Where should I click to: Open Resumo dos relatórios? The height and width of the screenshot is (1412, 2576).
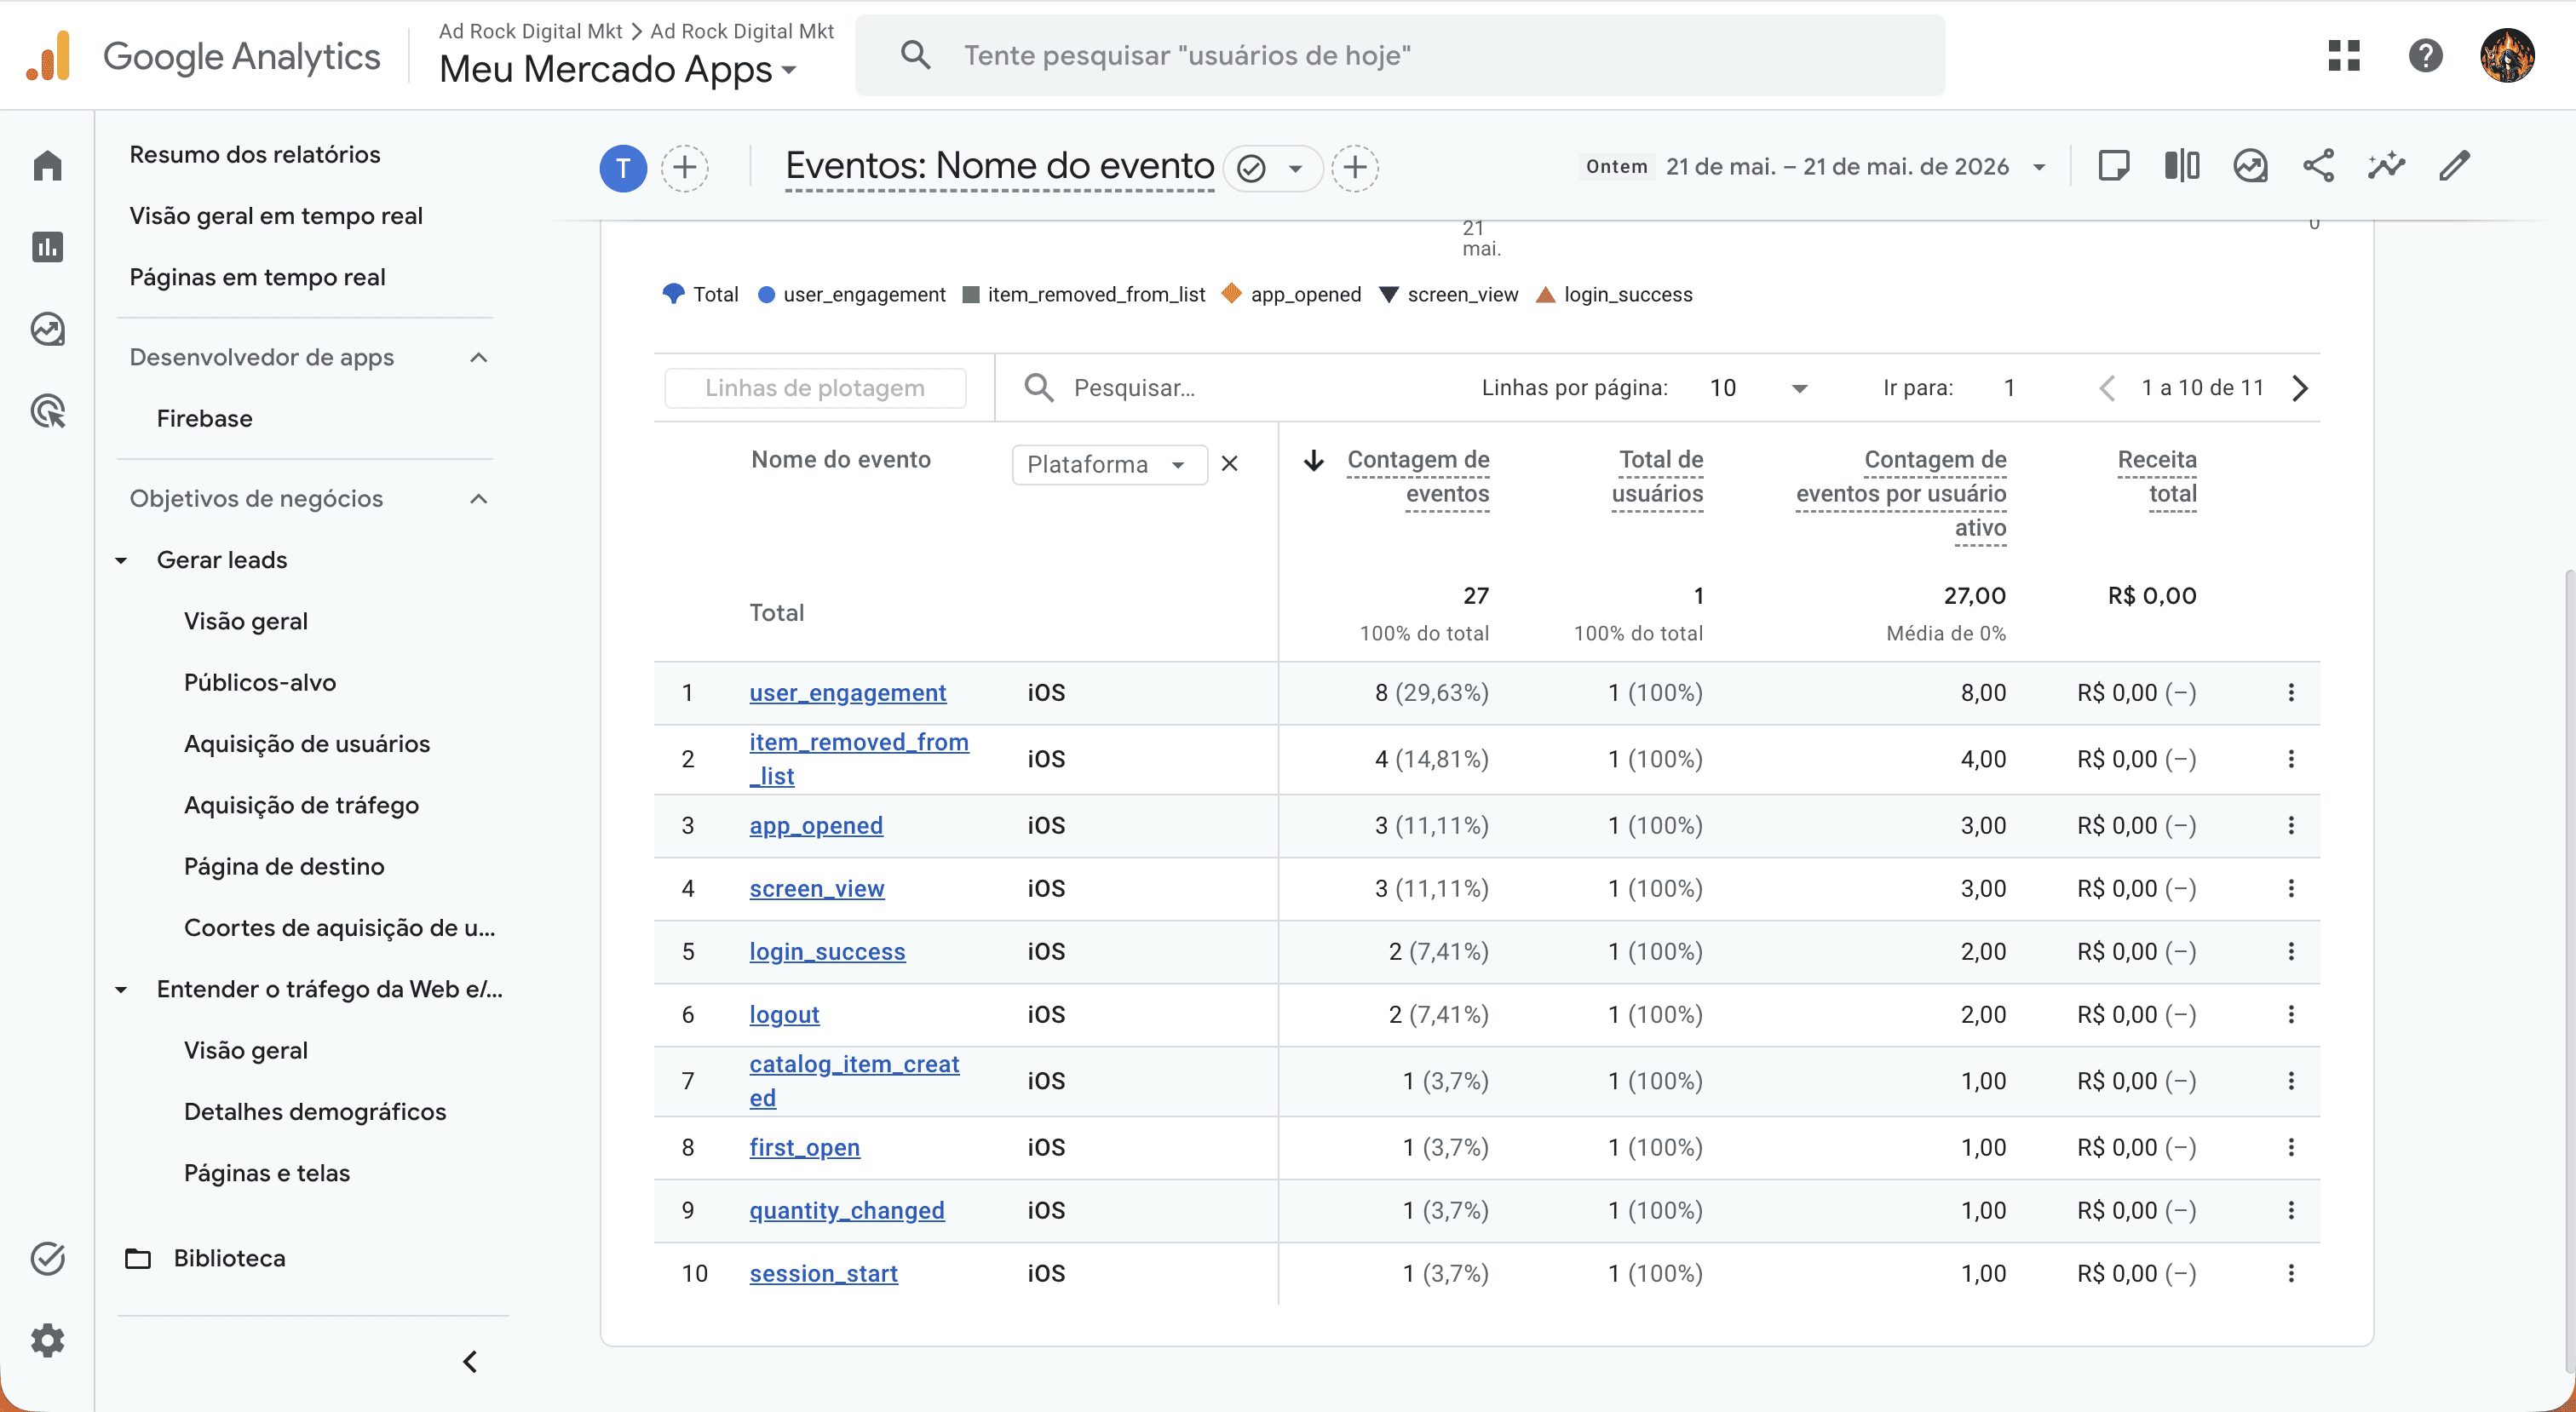[255, 154]
